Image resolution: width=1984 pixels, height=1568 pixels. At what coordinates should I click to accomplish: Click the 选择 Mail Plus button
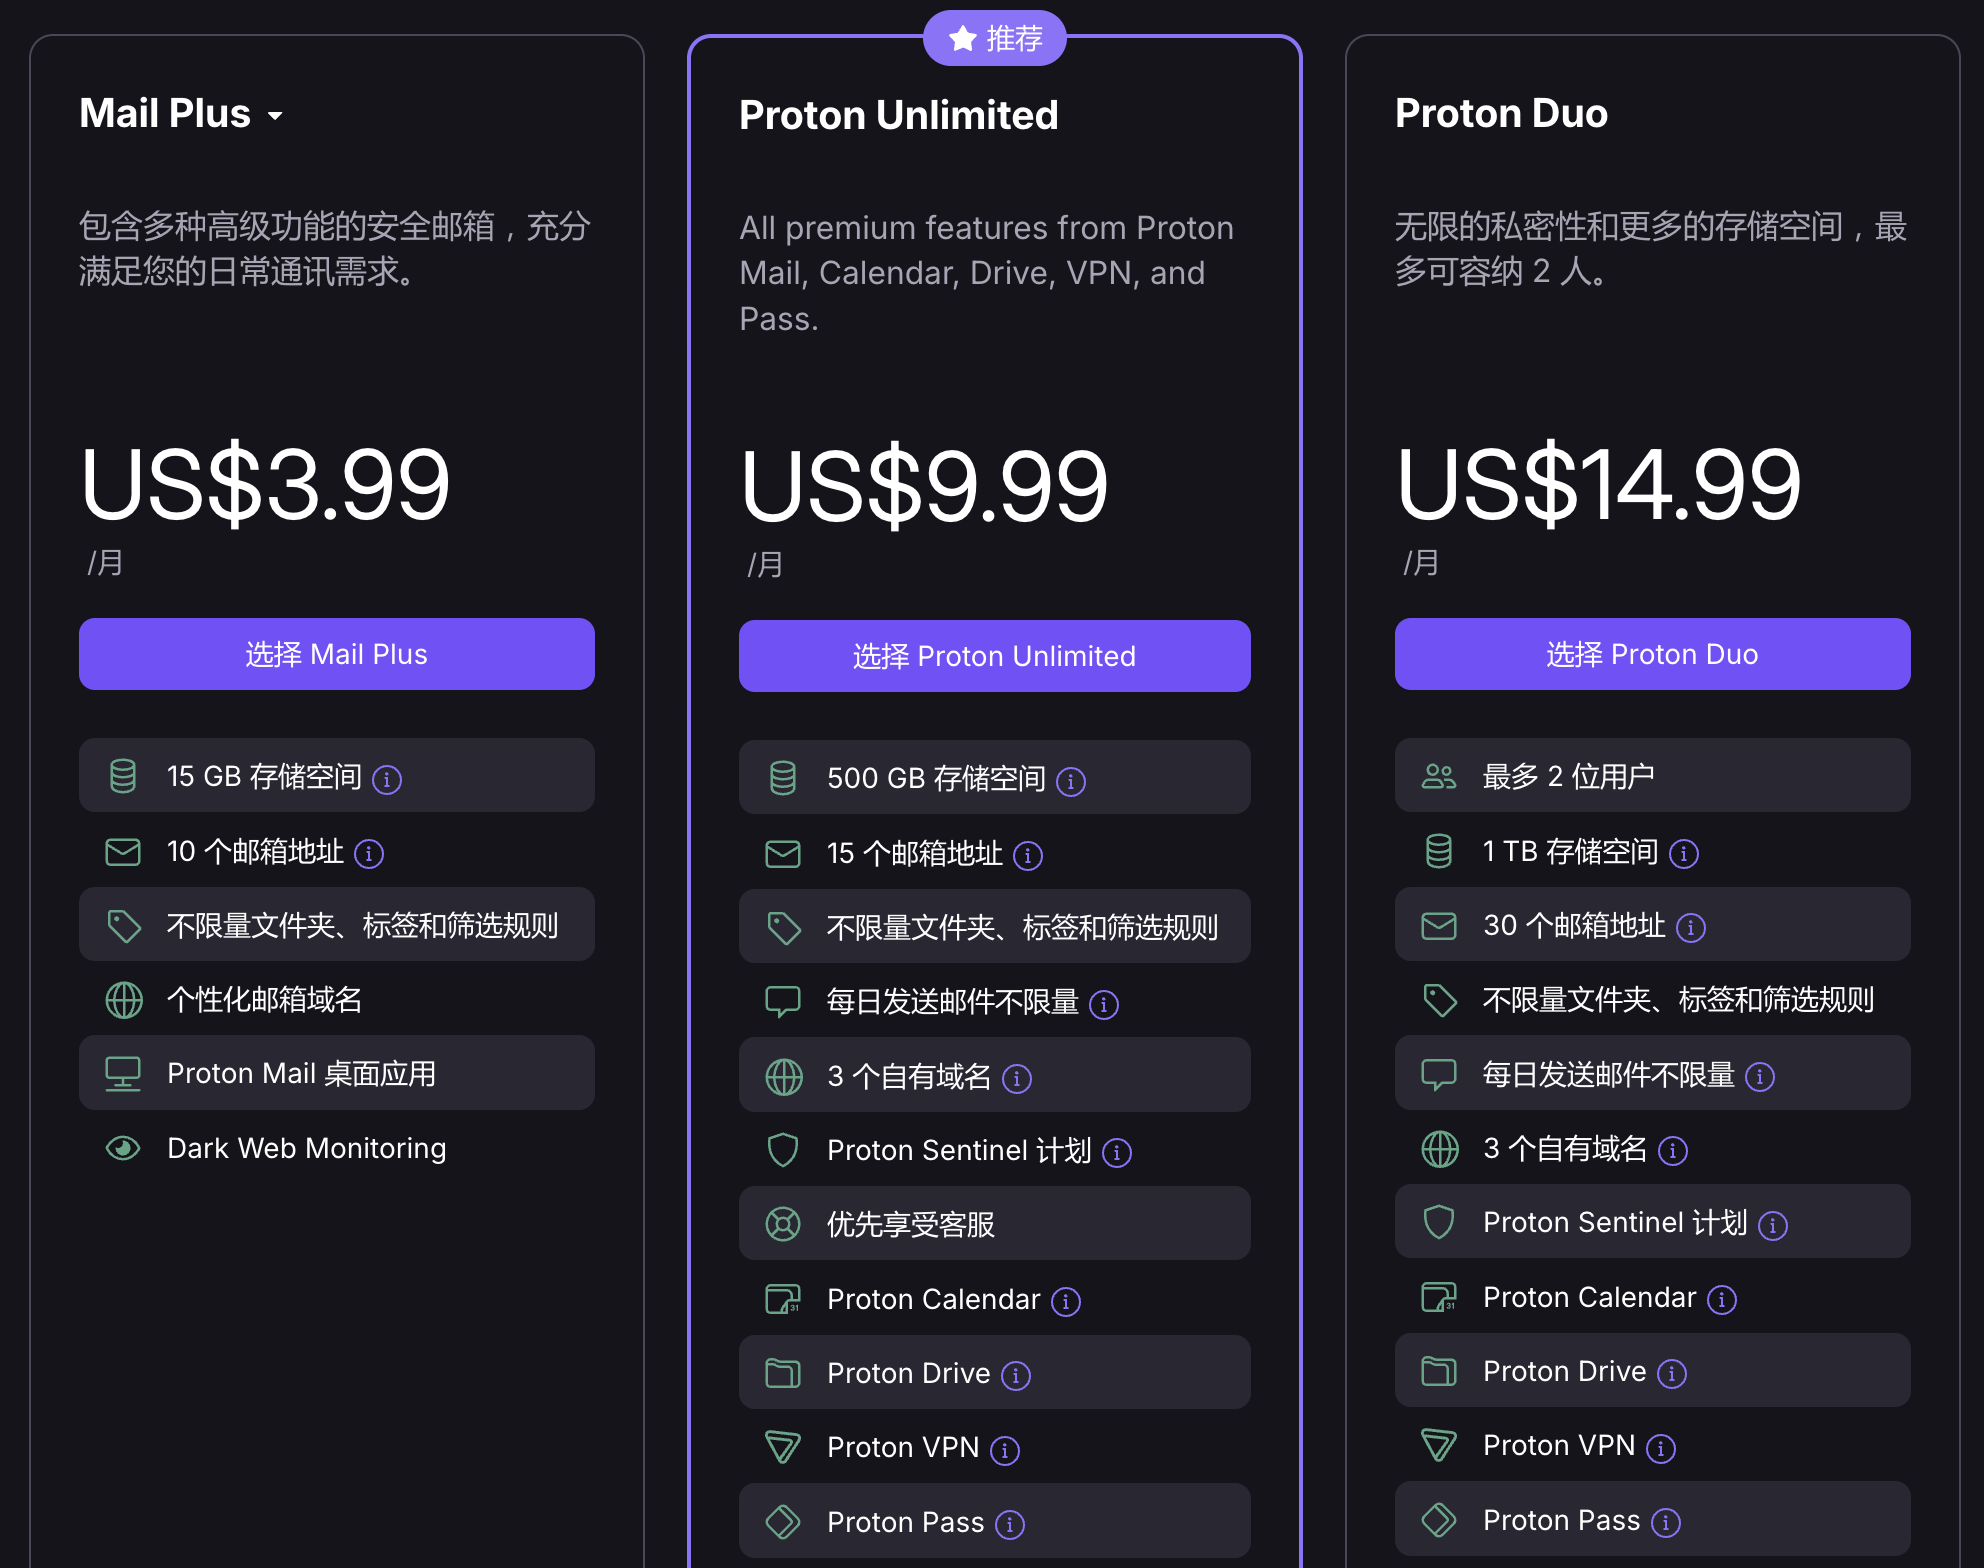[336, 654]
